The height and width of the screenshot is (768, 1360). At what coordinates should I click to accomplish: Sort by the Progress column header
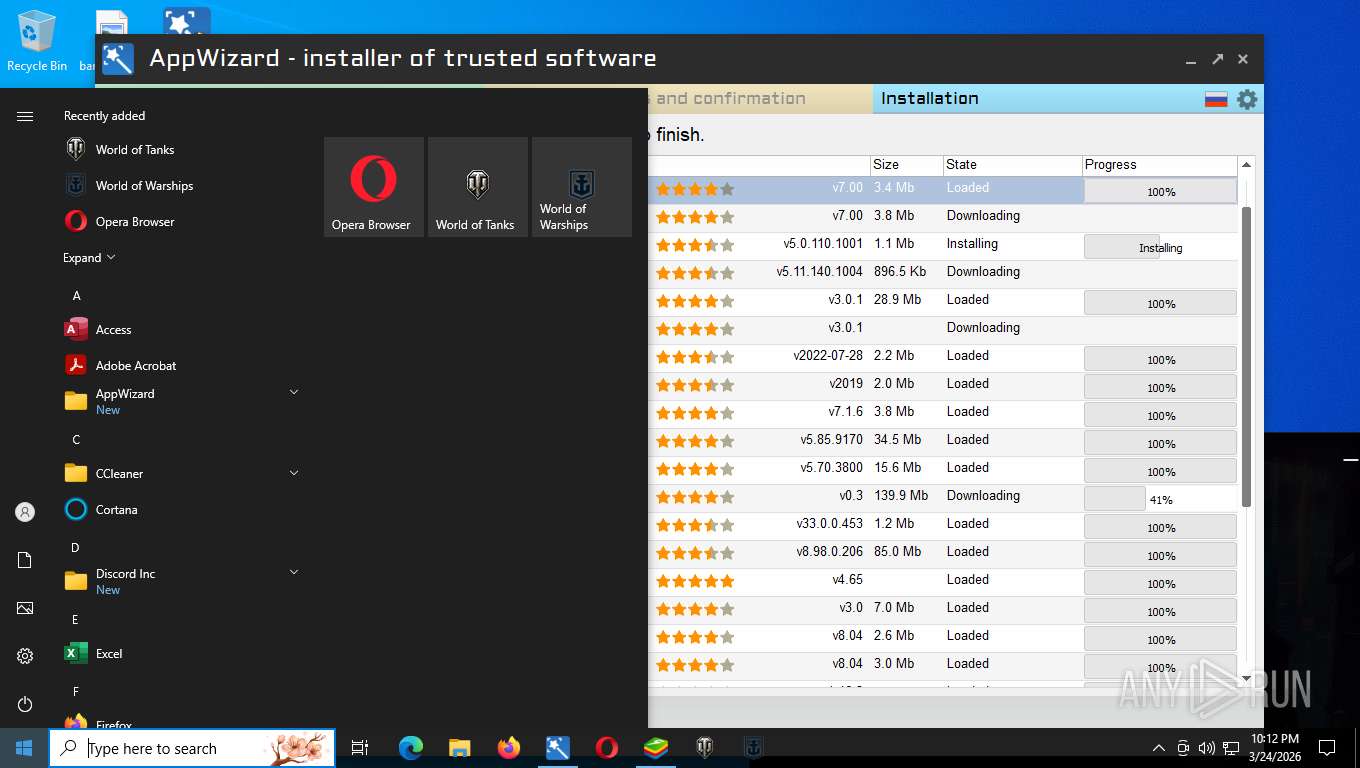[x=1160, y=165]
